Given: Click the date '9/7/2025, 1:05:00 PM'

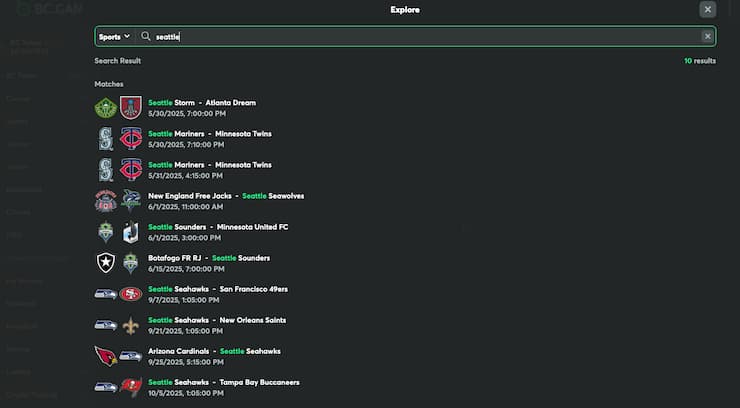Looking at the screenshot, I should coord(184,300).
